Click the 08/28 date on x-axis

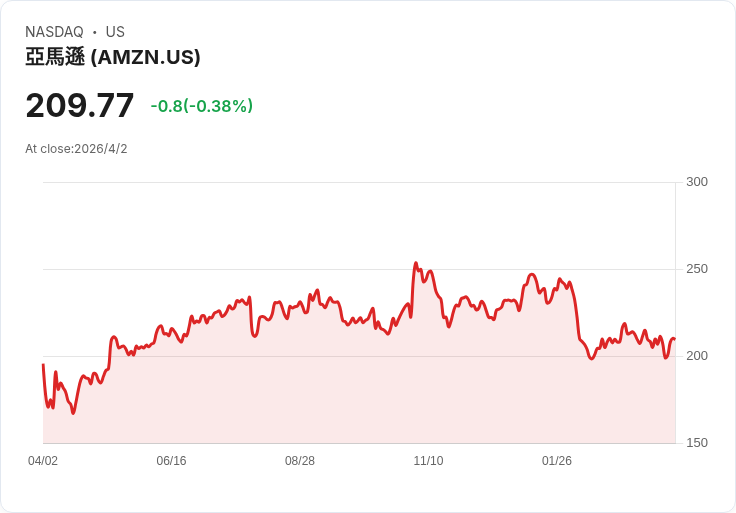[300, 461]
